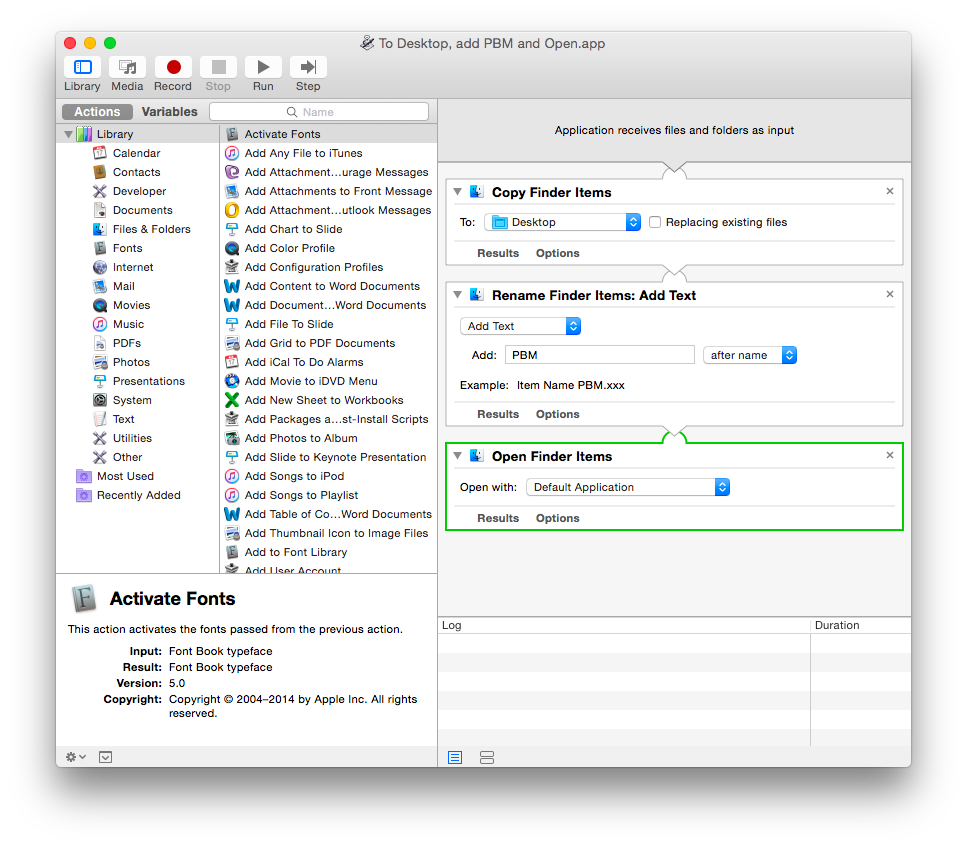The width and height of the screenshot is (967, 847).
Task: Open the Movies category
Action: 131,305
